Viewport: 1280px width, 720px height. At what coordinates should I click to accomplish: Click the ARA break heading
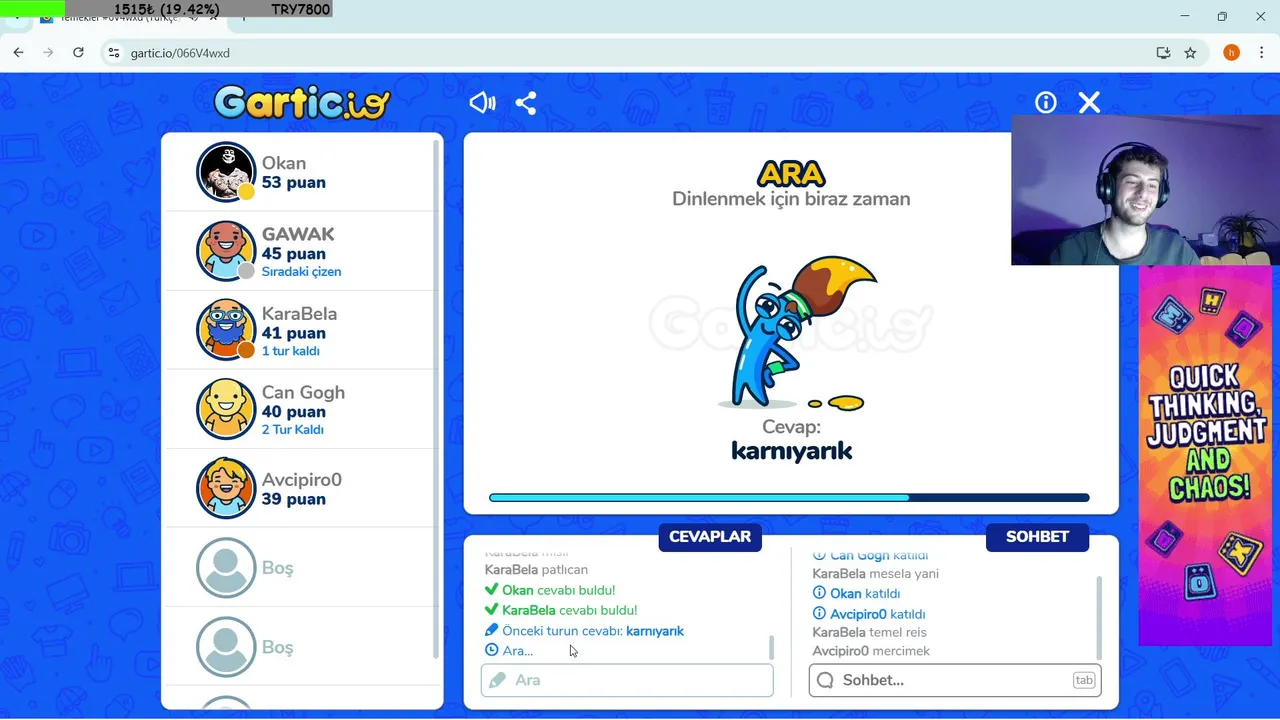click(791, 174)
